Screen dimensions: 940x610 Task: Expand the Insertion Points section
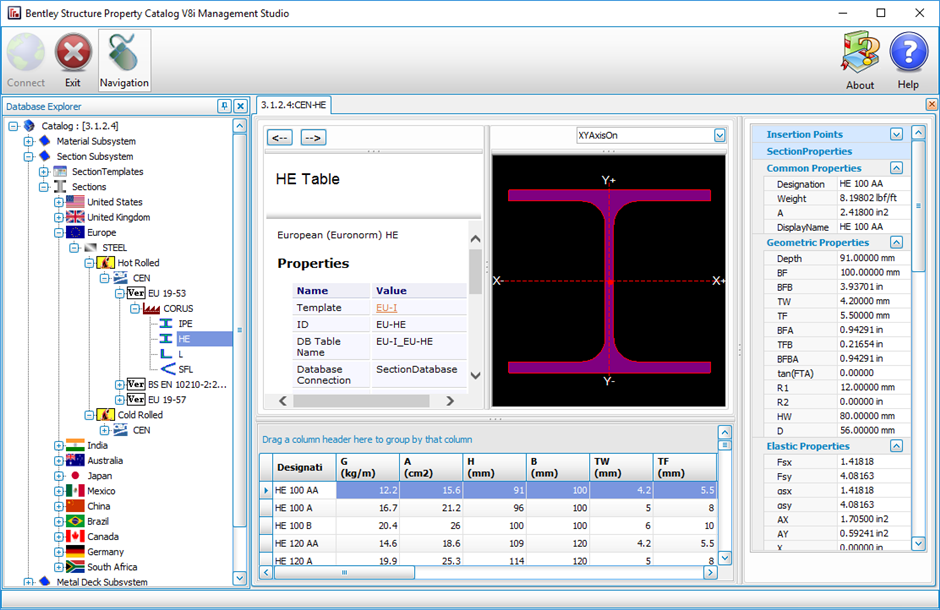coord(896,134)
